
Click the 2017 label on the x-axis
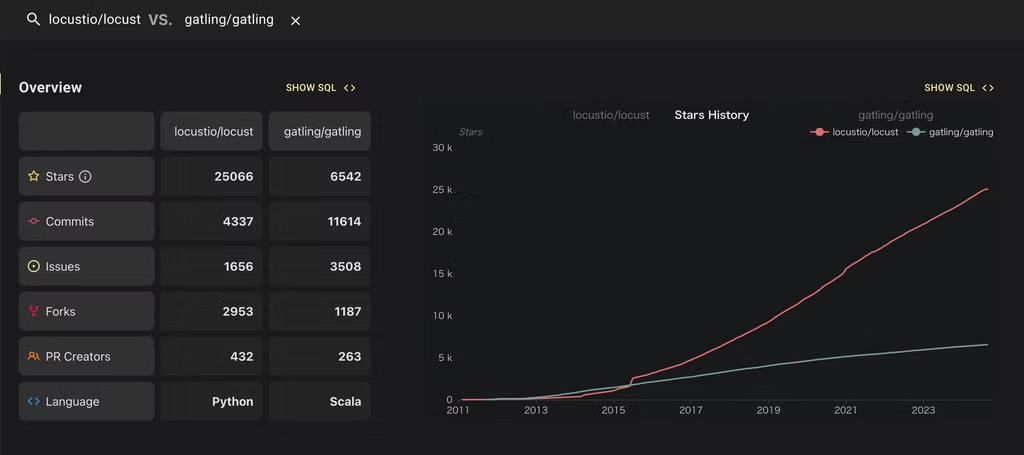click(x=690, y=411)
